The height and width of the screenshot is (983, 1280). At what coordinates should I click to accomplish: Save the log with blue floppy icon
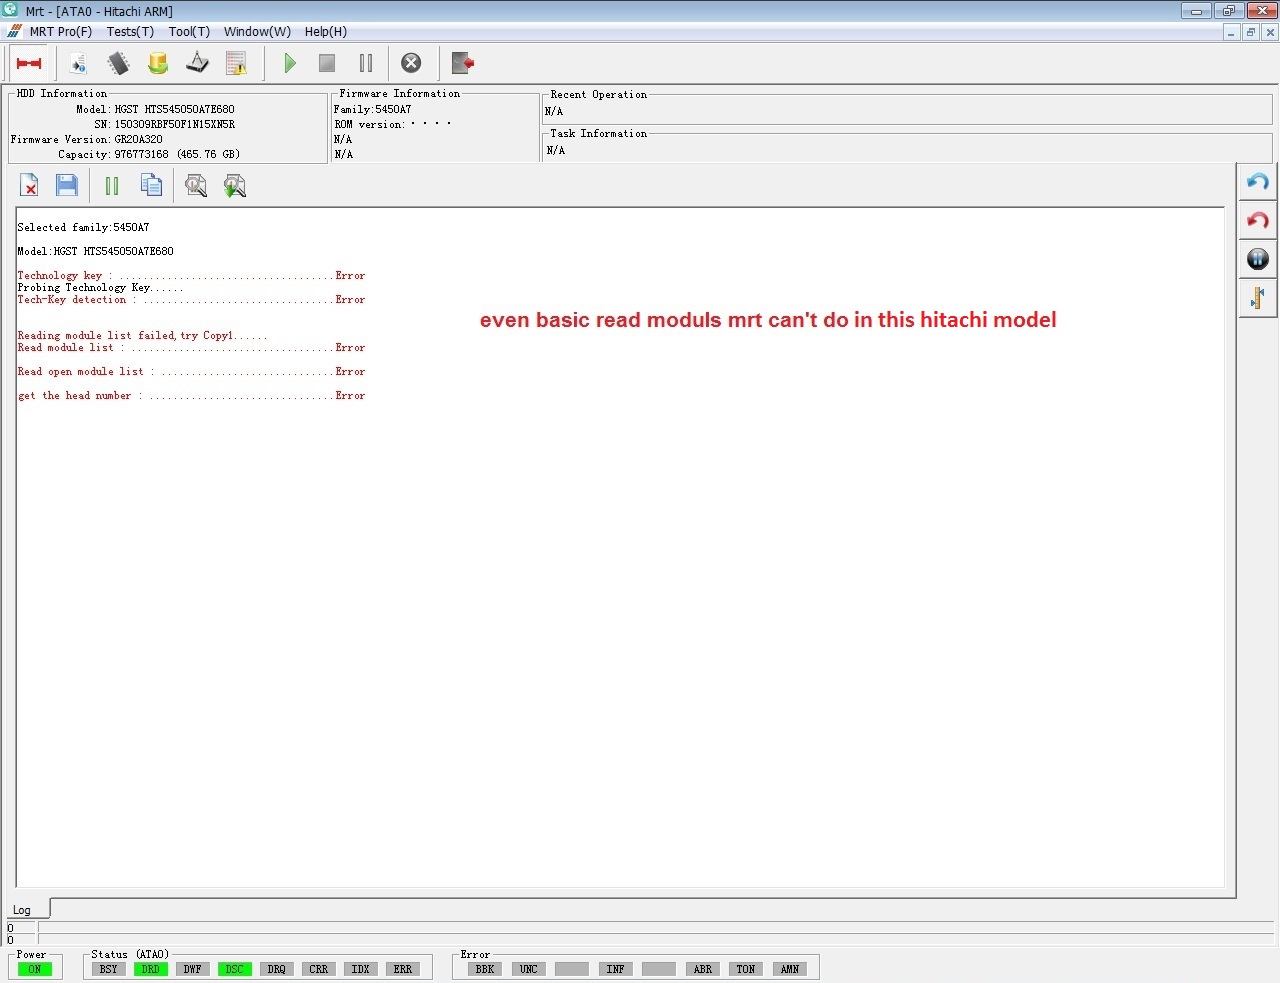pyautogui.click(x=67, y=185)
